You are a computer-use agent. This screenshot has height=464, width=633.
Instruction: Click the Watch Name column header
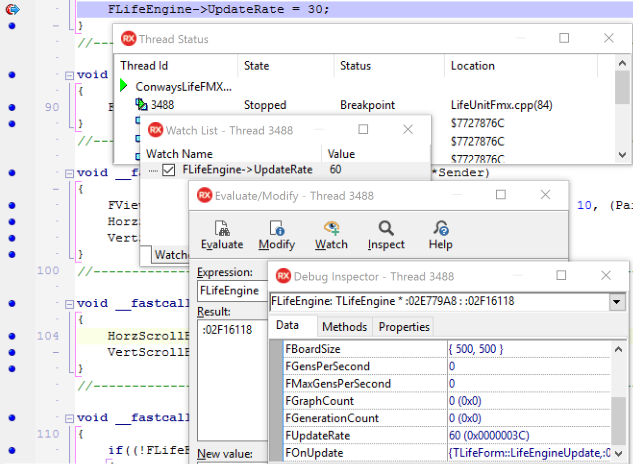point(233,154)
